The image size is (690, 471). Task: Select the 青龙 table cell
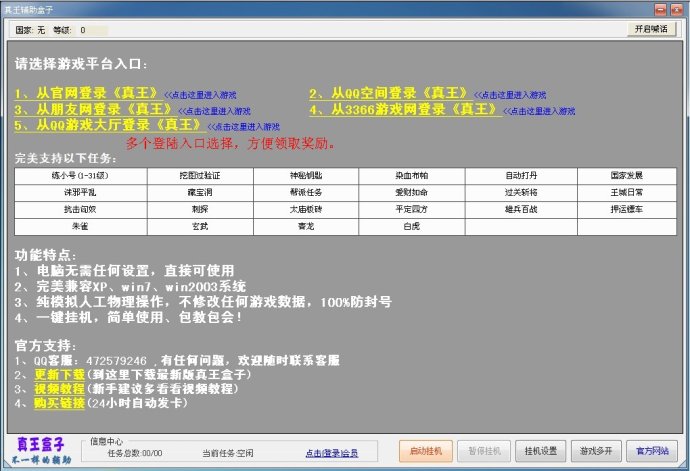[x=306, y=227]
